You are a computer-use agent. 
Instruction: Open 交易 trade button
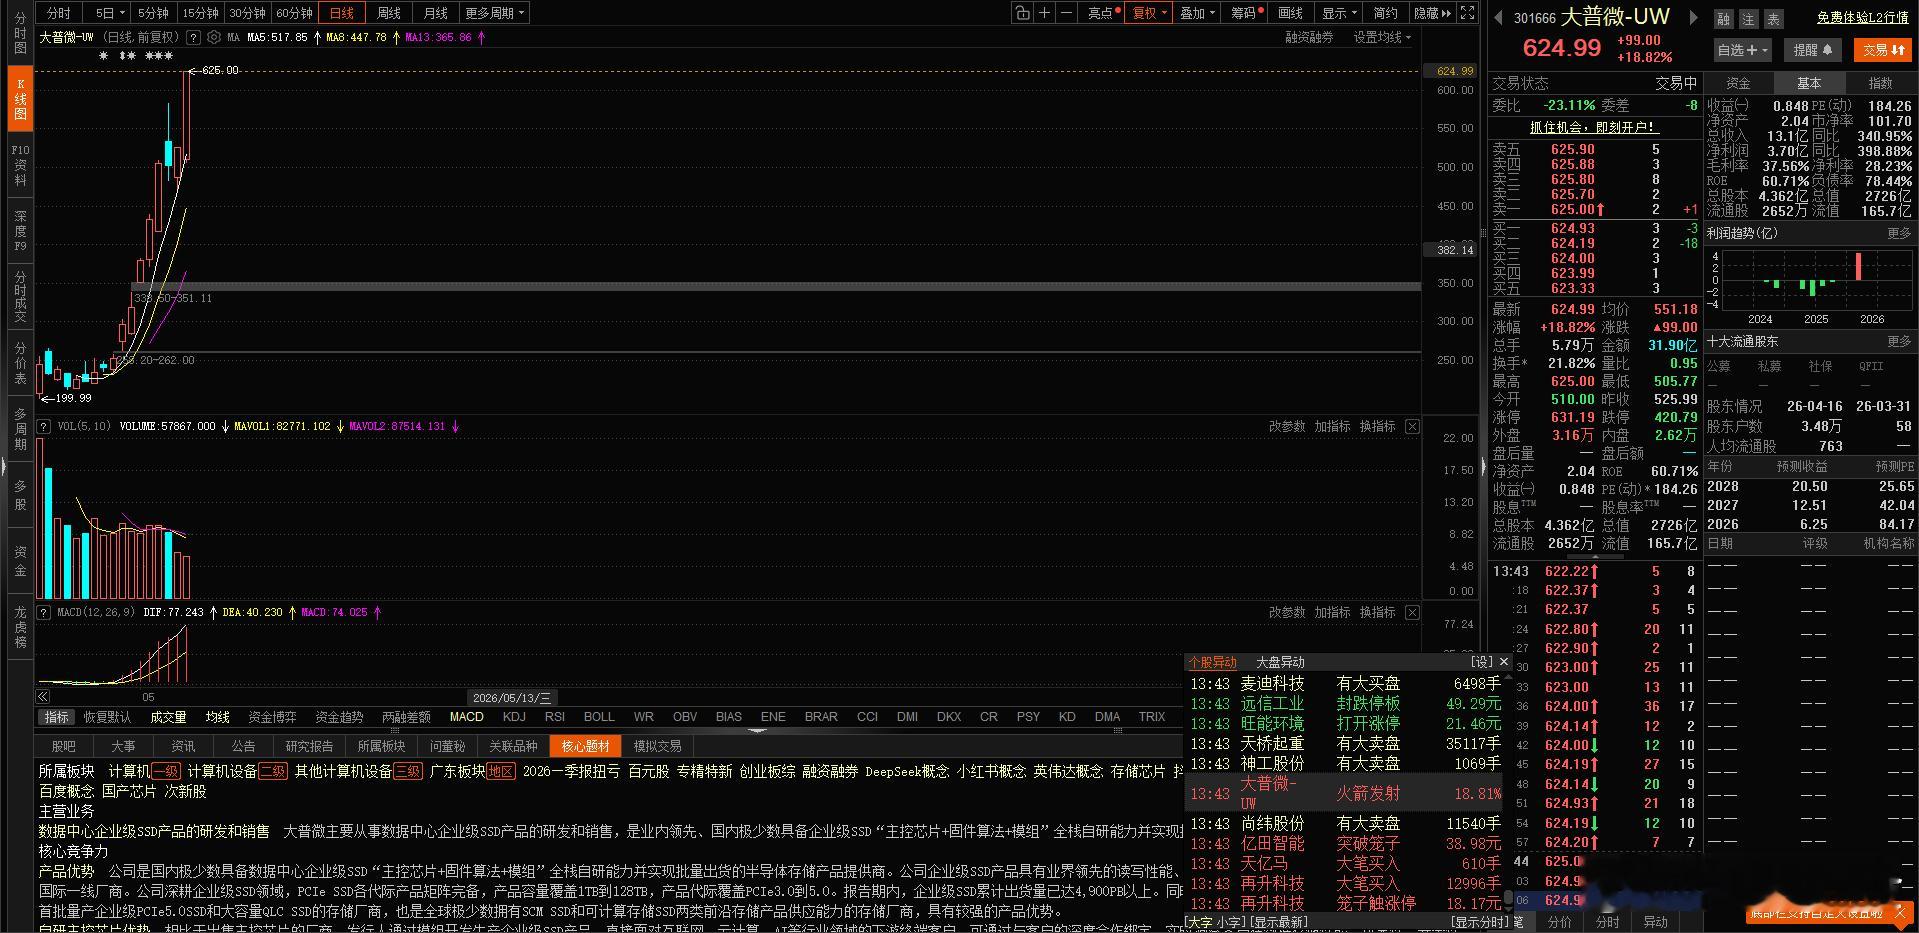[1883, 50]
